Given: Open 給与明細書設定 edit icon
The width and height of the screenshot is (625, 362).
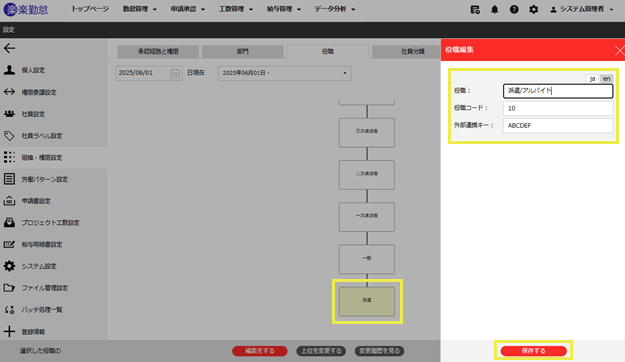Looking at the screenshot, I should click(x=9, y=244).
